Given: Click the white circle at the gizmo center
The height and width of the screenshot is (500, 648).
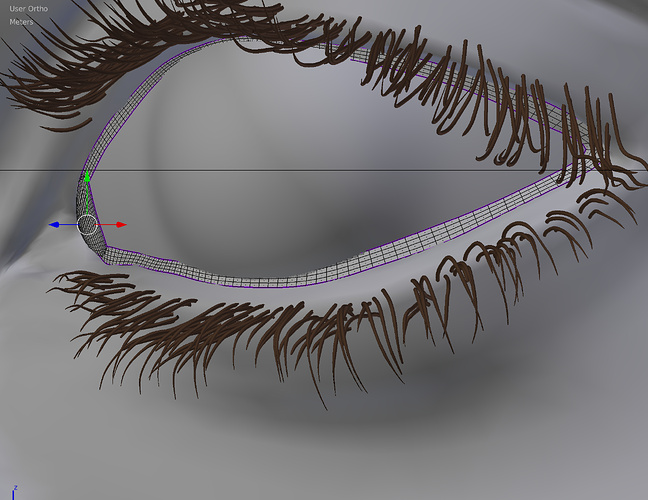Looking at the screenshot, I should (x=88, y=225).
